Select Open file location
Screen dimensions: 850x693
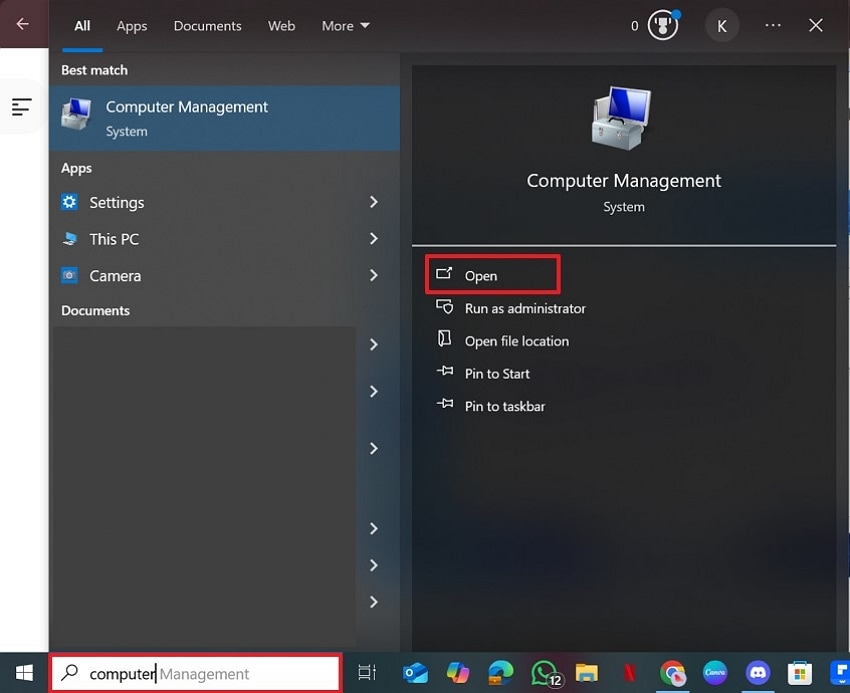[x=517, y=341]
